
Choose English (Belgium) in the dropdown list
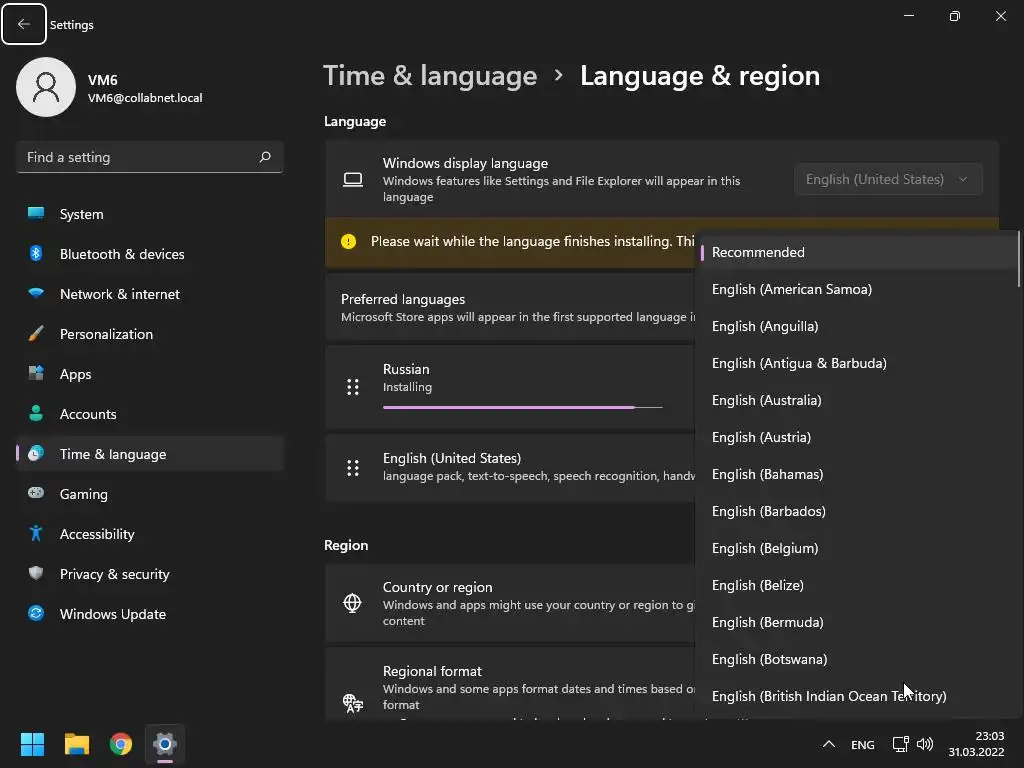765,548
